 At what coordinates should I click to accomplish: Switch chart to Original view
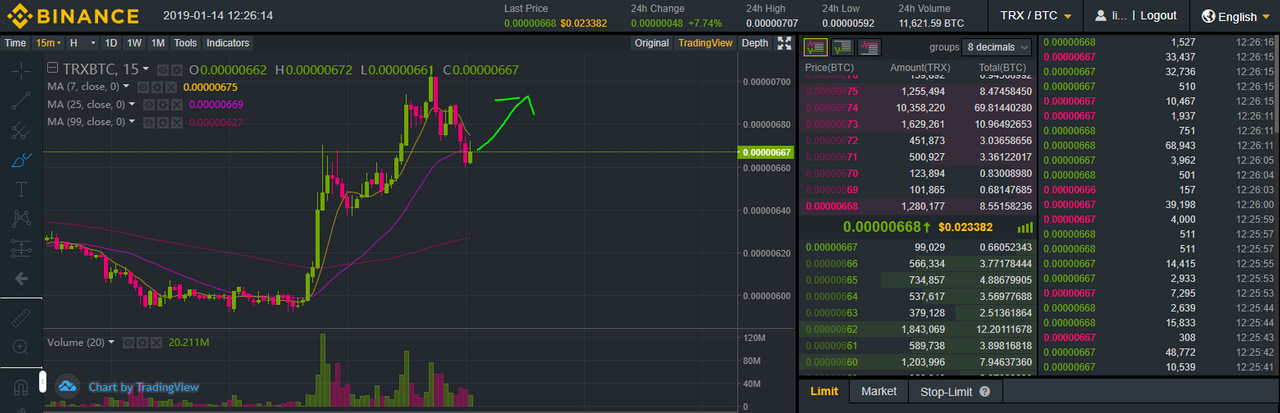click(x=651, y=43)
